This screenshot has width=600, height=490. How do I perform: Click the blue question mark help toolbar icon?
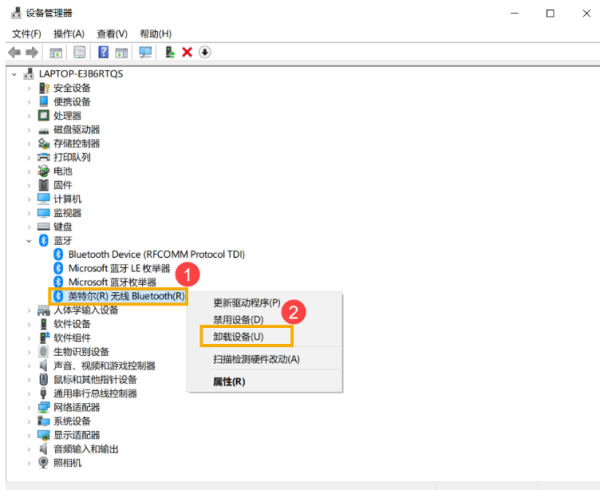103,52
